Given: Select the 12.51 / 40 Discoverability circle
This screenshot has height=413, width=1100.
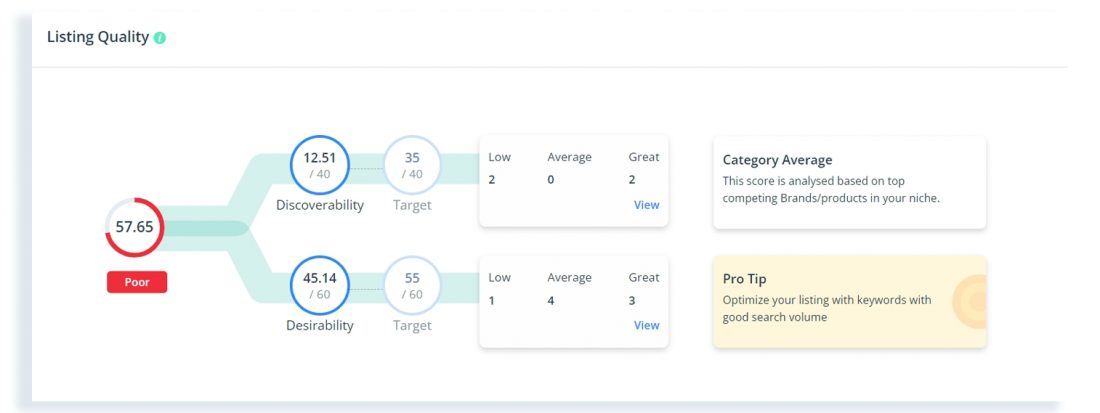Looking at the screenshot, I should pyautogui.click(x=319, y=165).
